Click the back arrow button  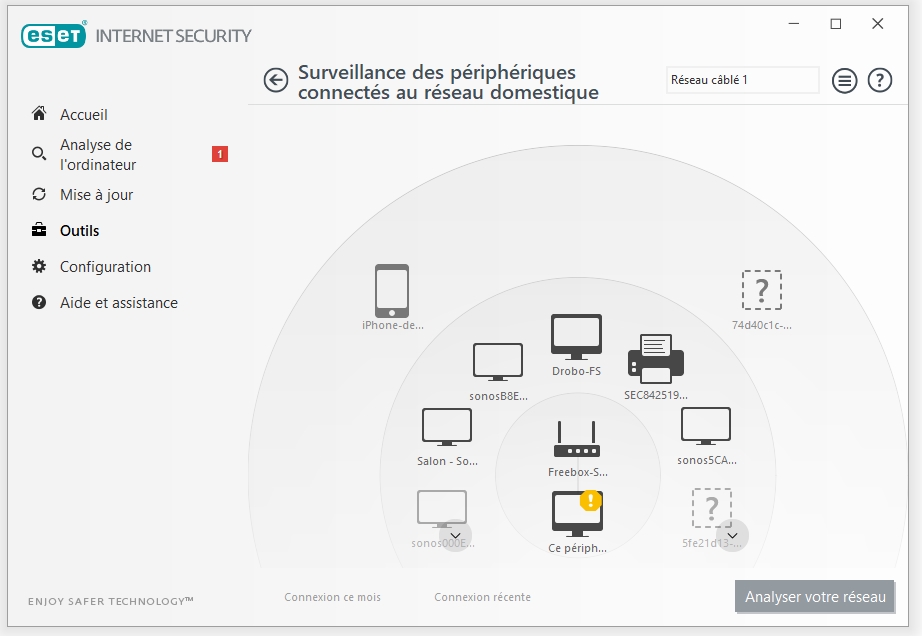276,80
